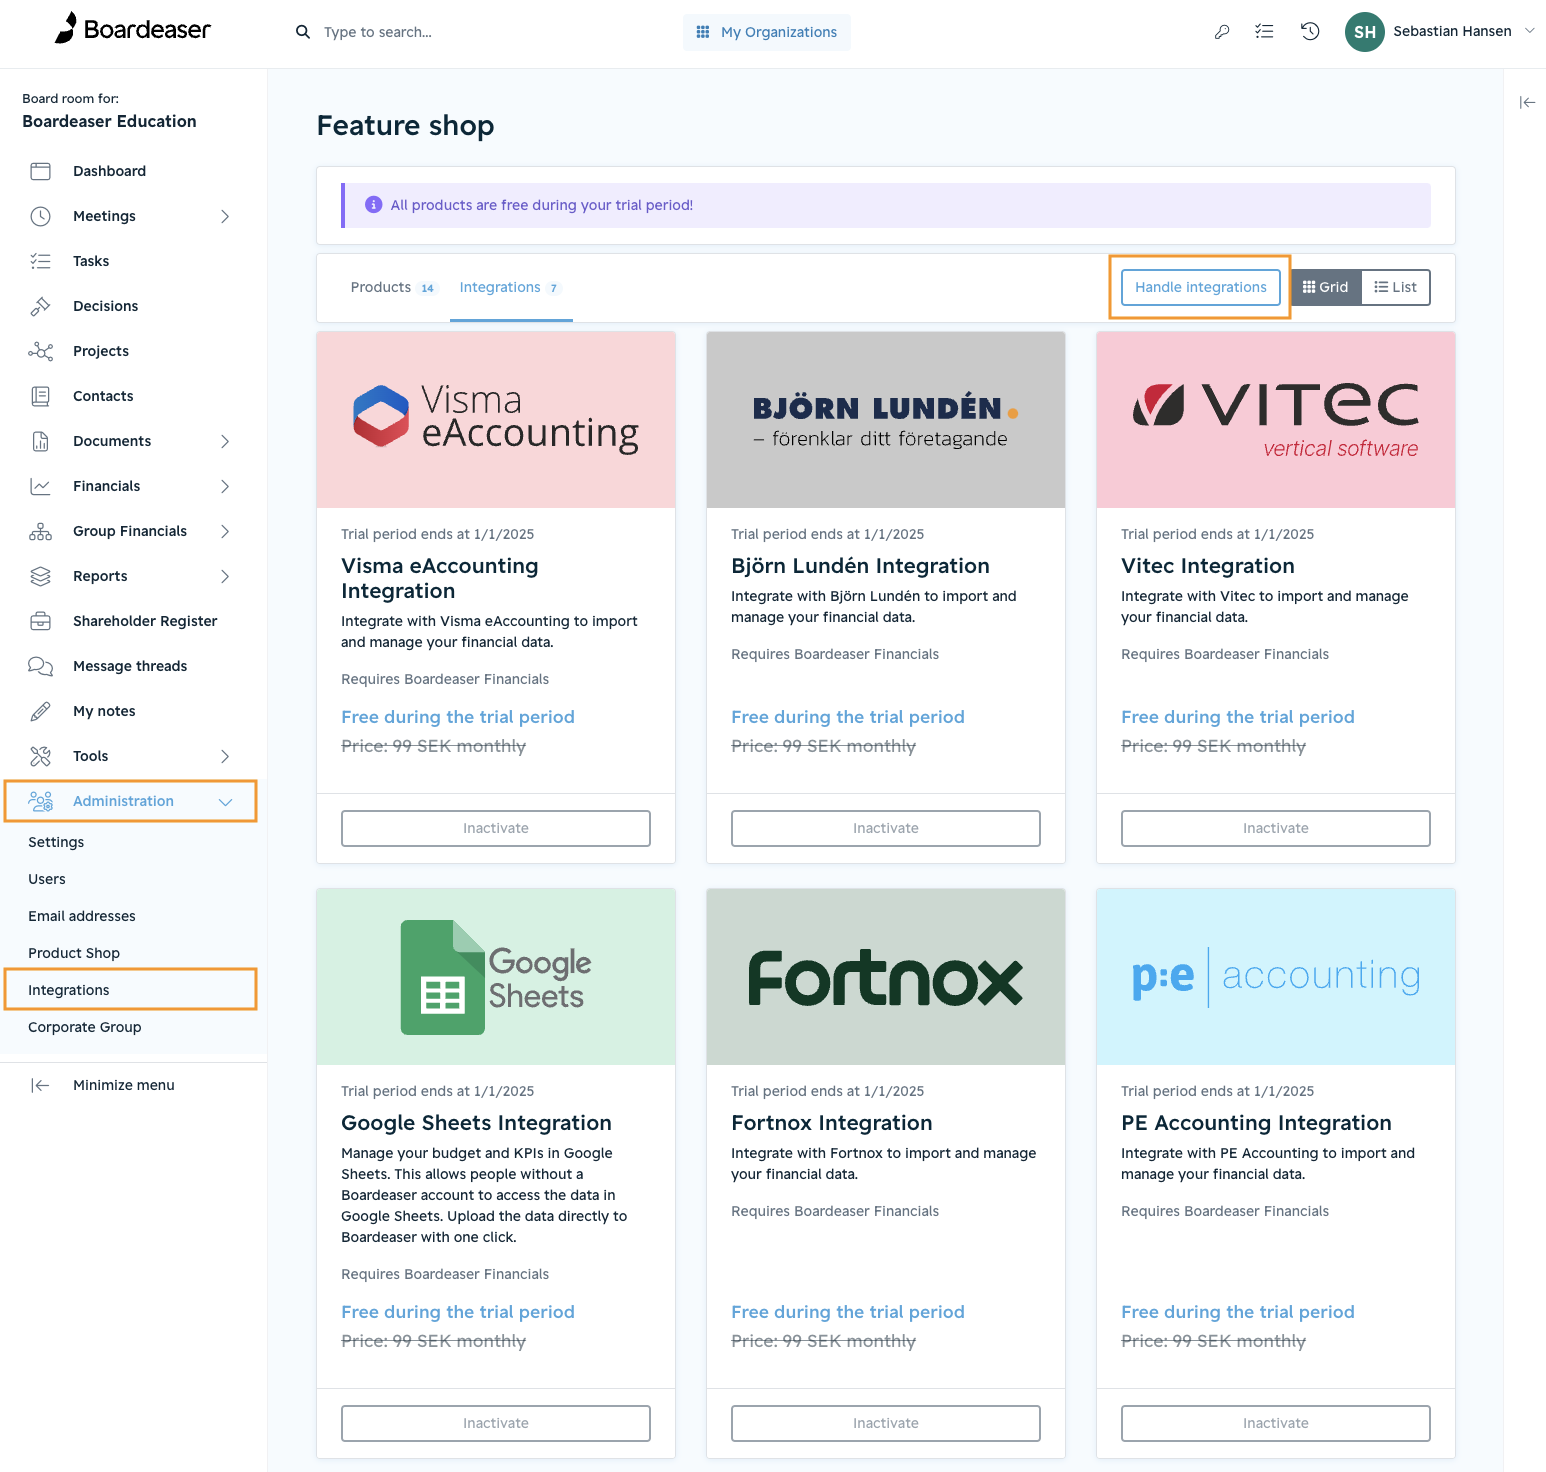This screenshot has height=1472, width=1546.
Task: Click the search magnifier icon
Action: [x=303, y=32]
